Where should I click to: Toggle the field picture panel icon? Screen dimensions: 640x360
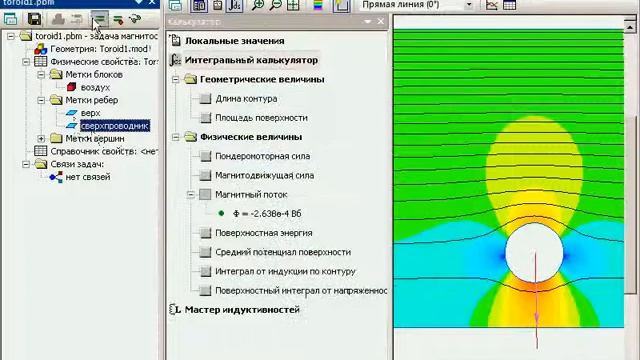199,5
